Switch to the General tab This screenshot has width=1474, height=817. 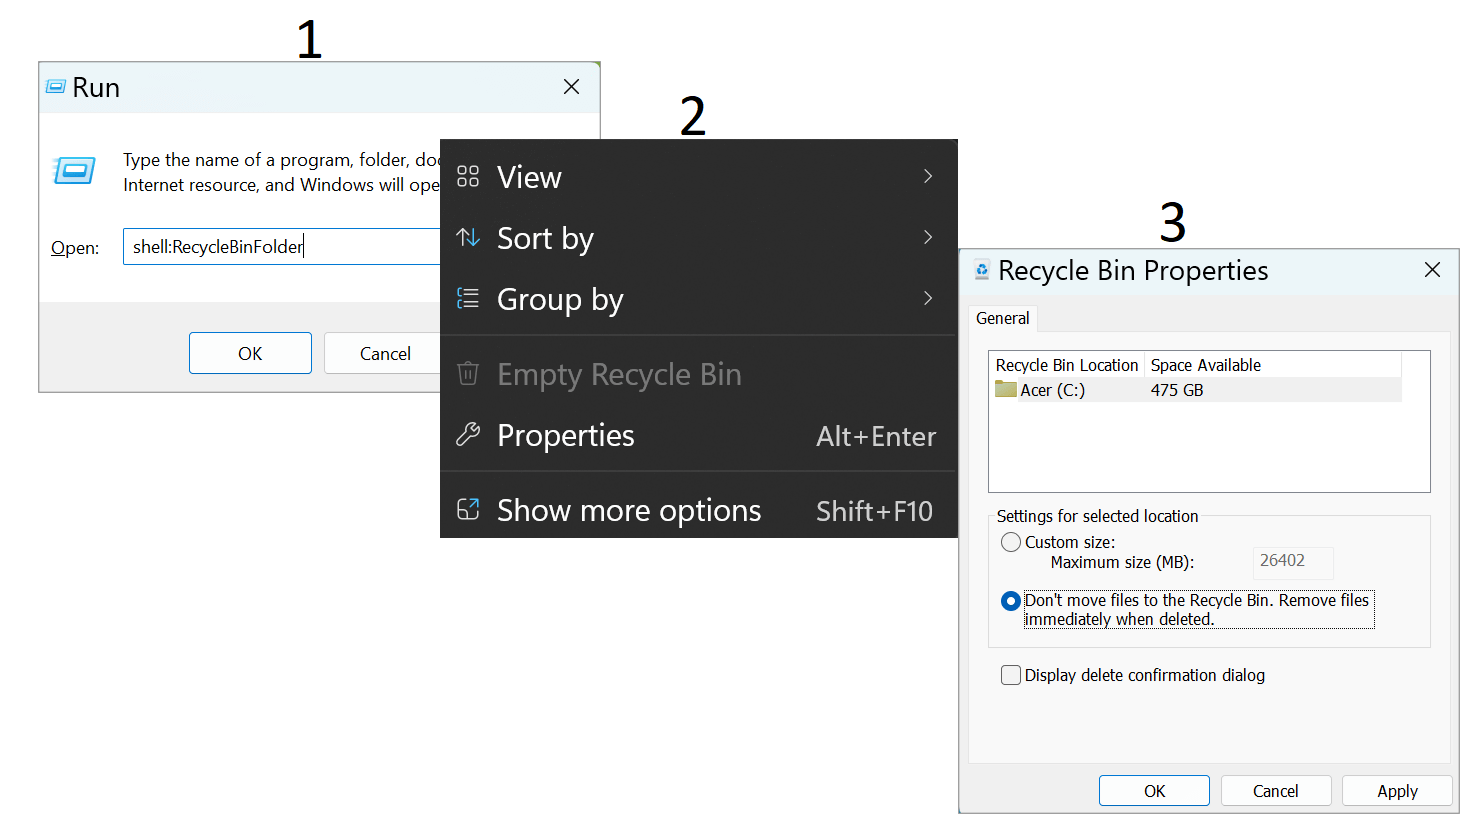click(x=1002, y=318)
